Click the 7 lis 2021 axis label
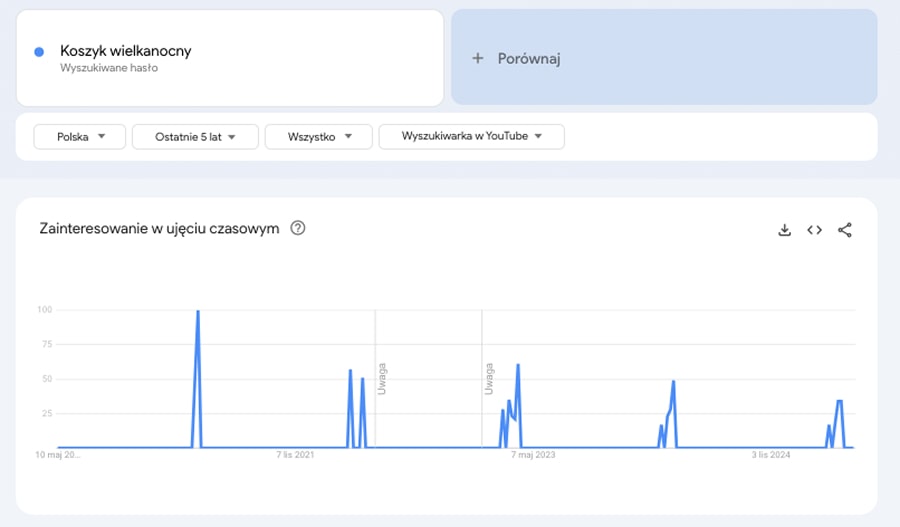Screen dimensions: 900x527 [295, 455]
